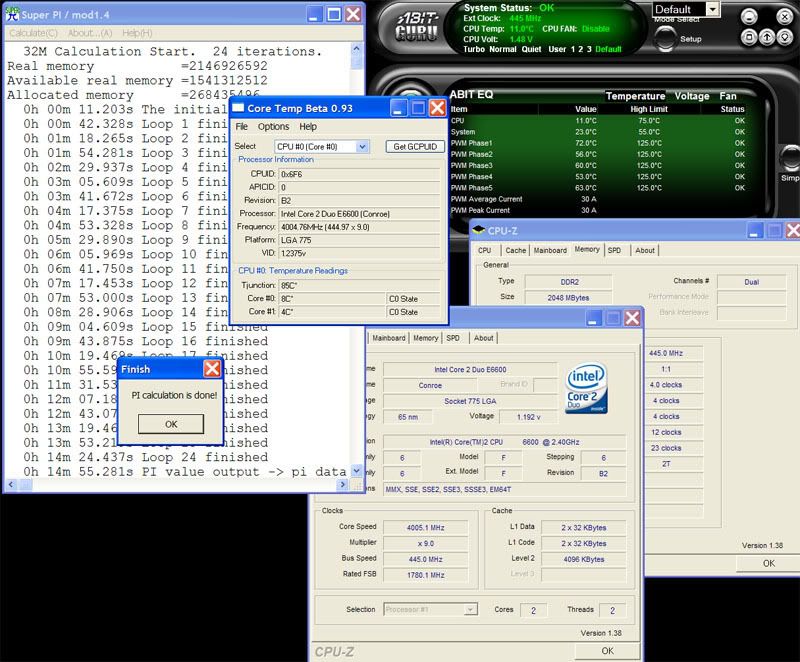Click the CPU-Z memory Type value DDR2

(568, 282)
